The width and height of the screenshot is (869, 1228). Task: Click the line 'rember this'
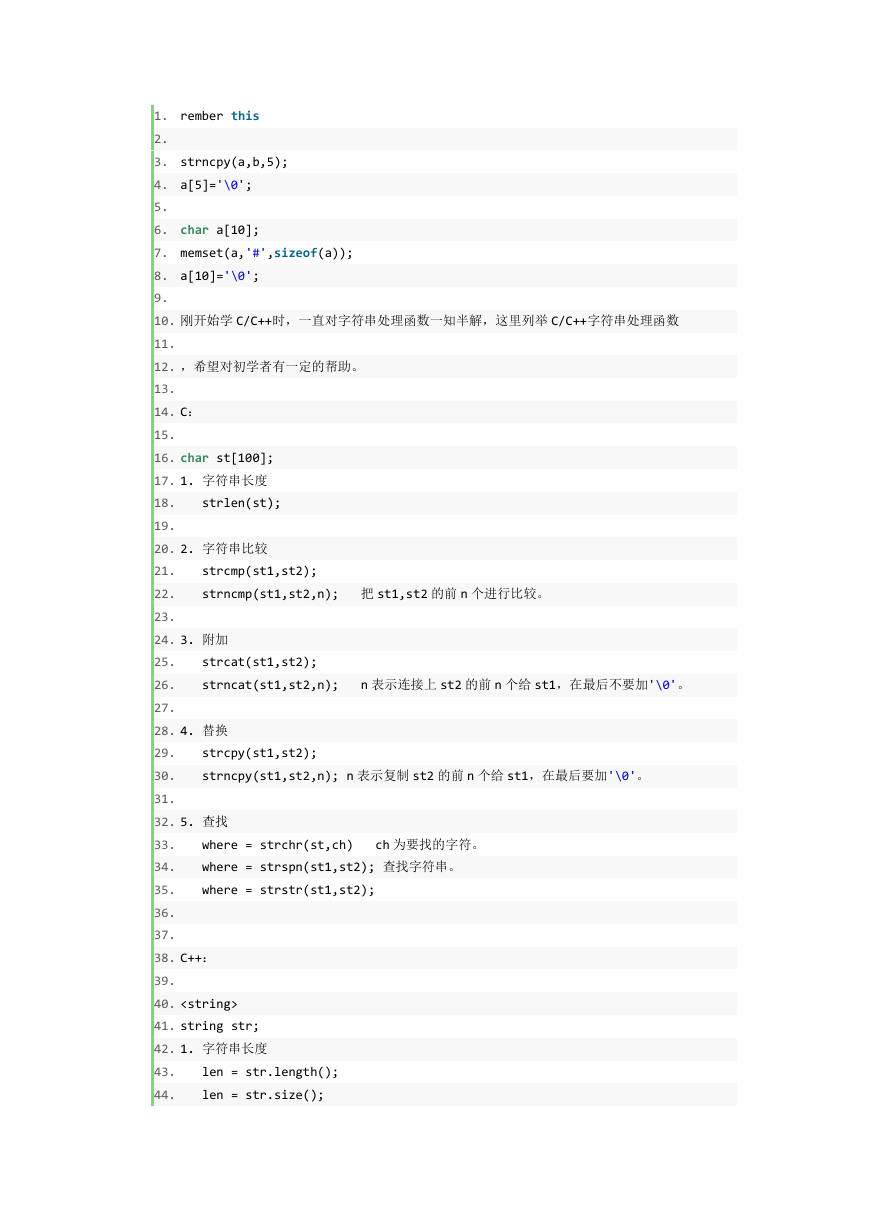click(220, 116)
